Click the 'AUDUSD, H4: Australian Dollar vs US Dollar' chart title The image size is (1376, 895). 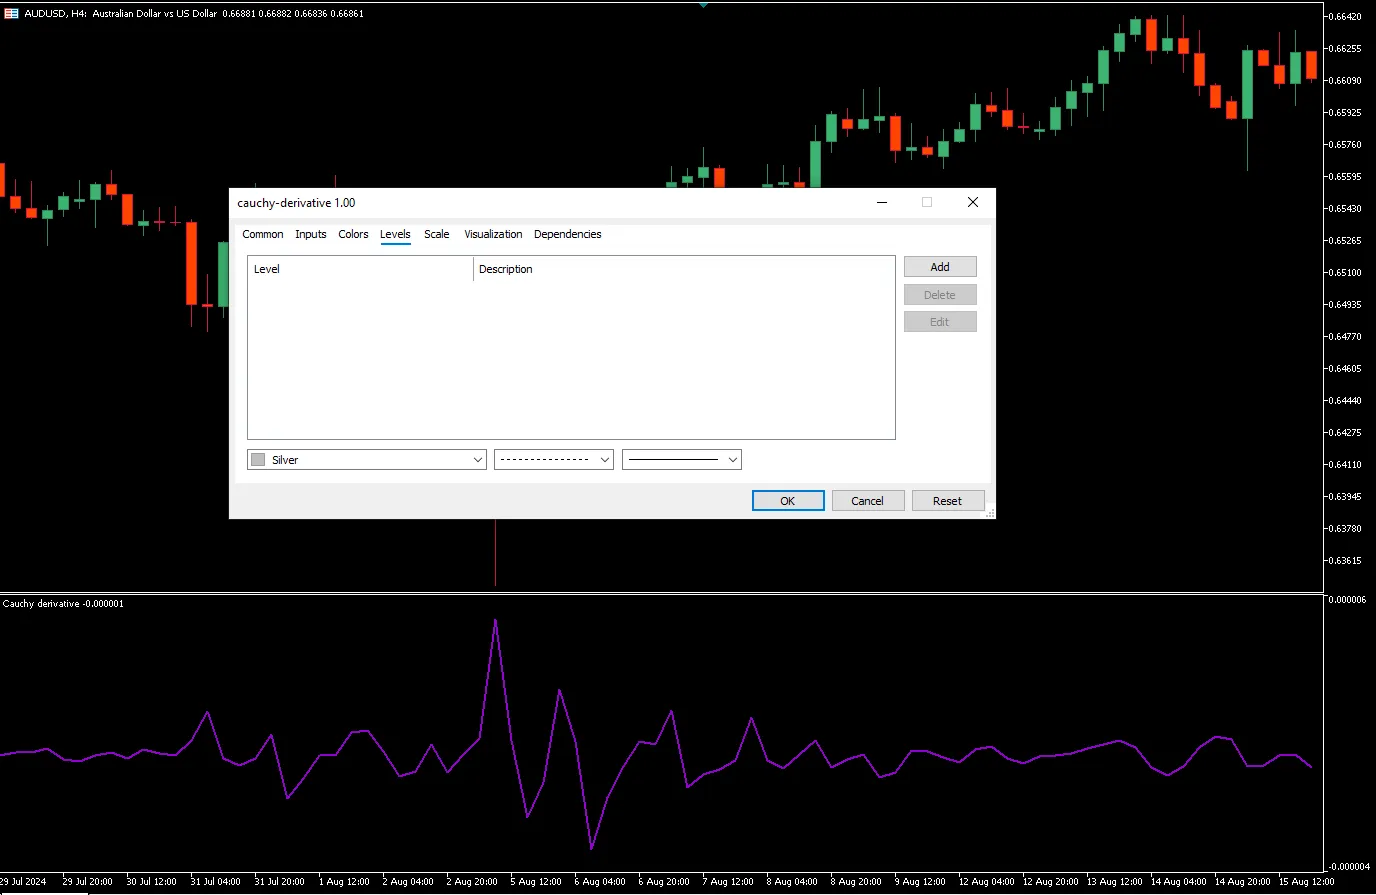point(121,14)
